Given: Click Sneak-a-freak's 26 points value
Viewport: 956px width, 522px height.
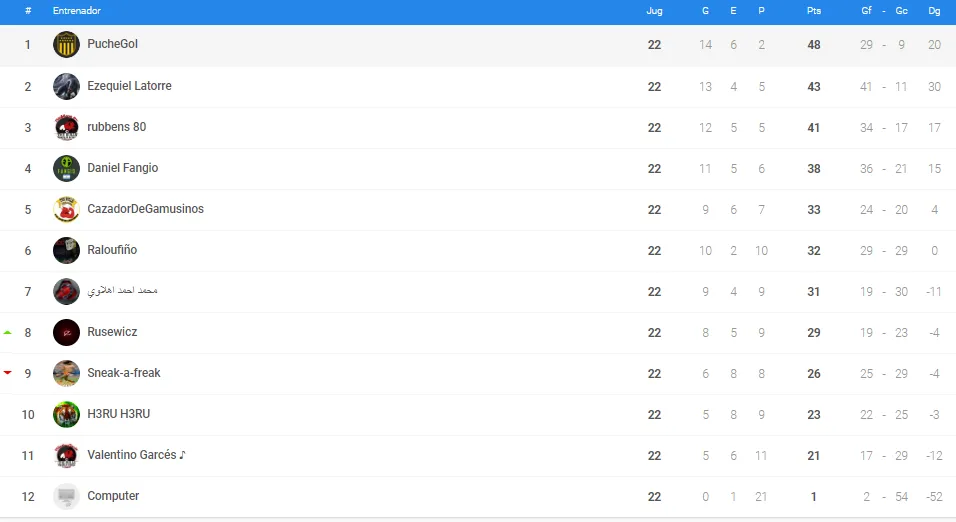Looking at the screenshot, I should [x=814, y=373].
